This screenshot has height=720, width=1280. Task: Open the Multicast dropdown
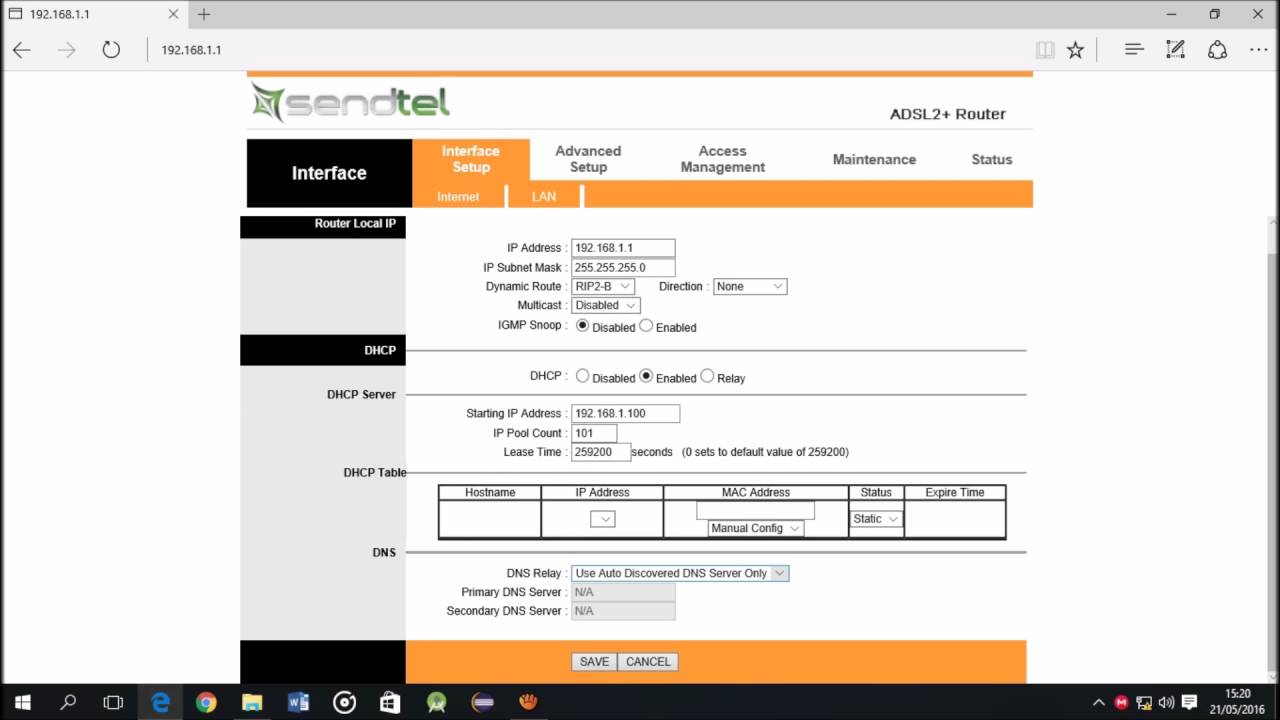[605, 305]
